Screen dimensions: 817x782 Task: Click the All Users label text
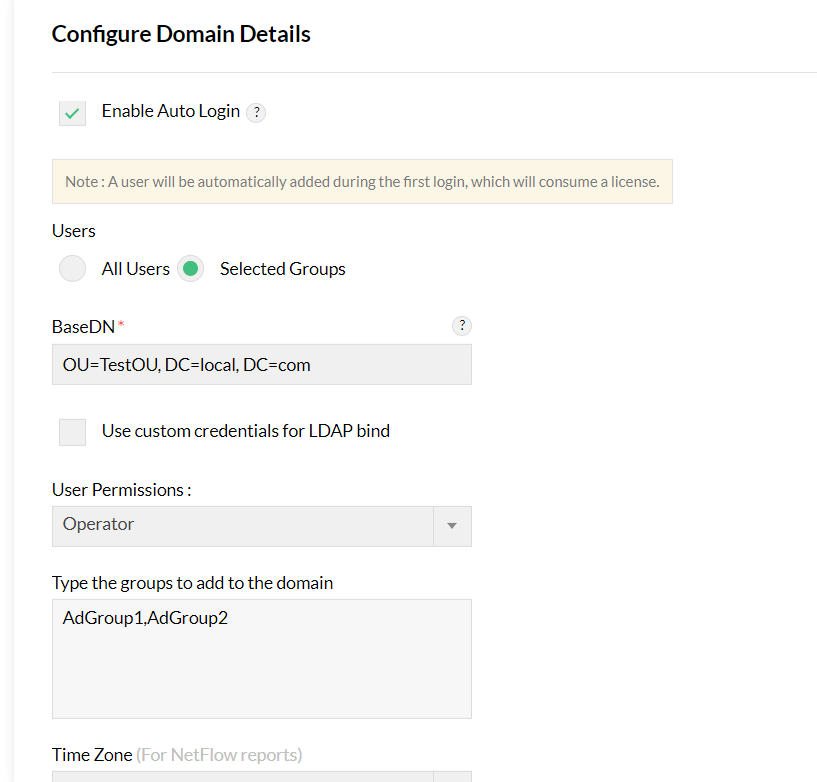point(136,269)
